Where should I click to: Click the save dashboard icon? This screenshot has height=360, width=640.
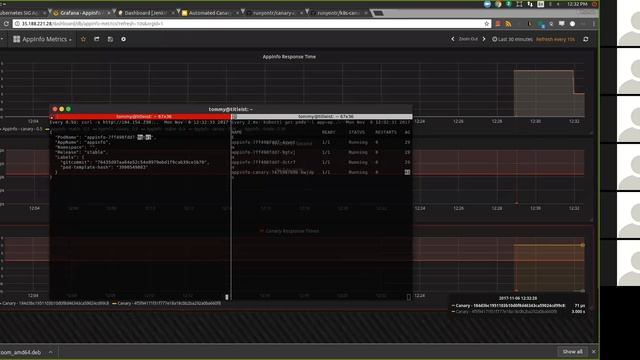(x=110, y=39)
